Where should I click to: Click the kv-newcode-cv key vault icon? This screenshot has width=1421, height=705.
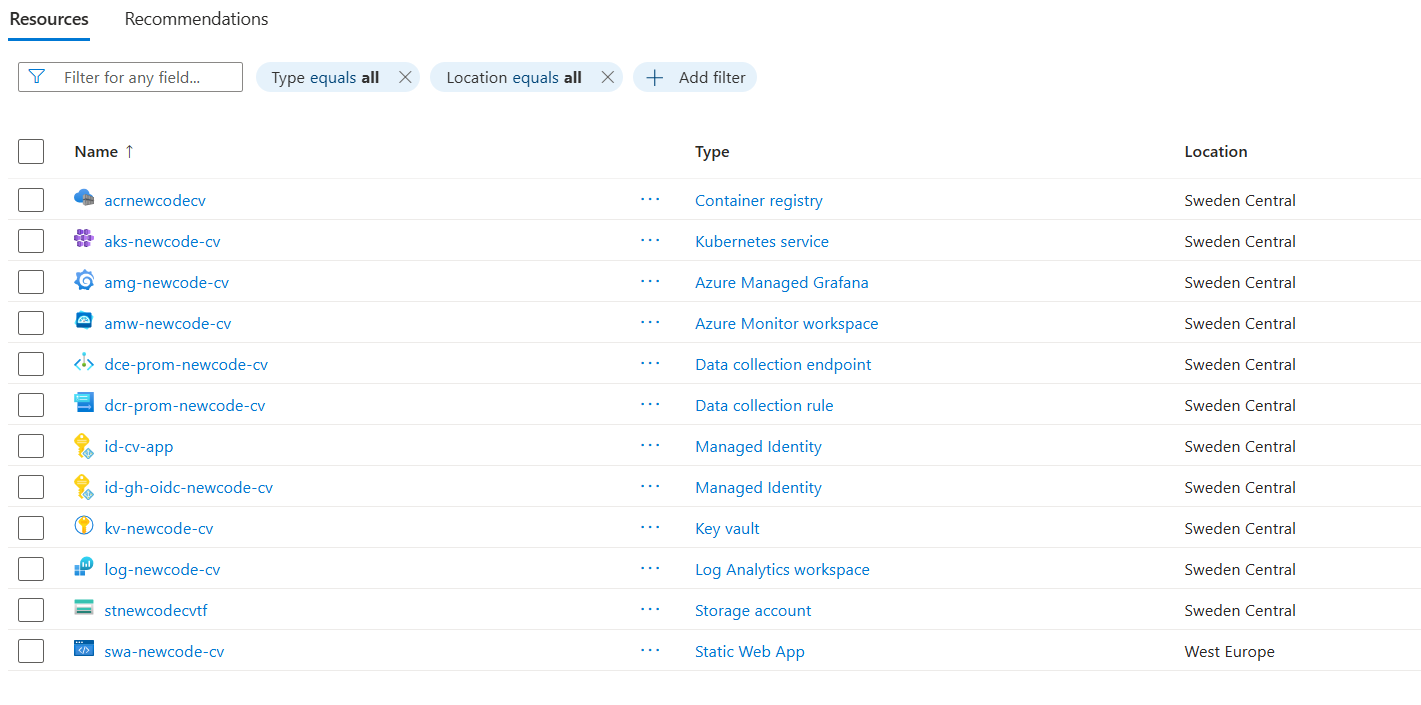pos(84,527)
